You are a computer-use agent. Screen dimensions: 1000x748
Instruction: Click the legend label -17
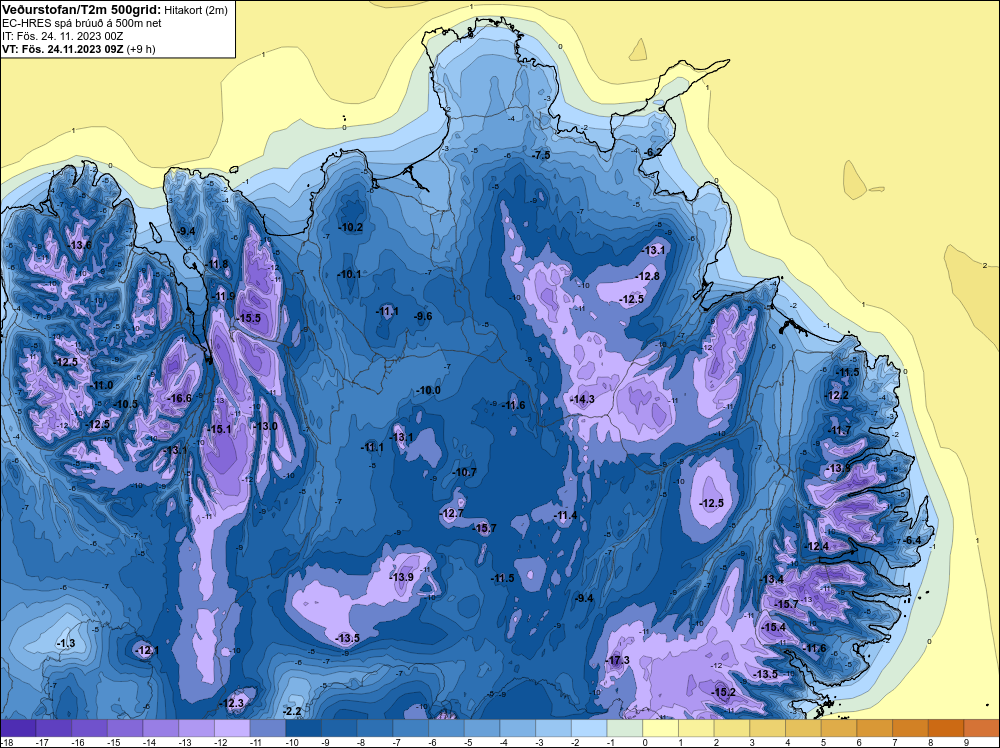(42, 742)
